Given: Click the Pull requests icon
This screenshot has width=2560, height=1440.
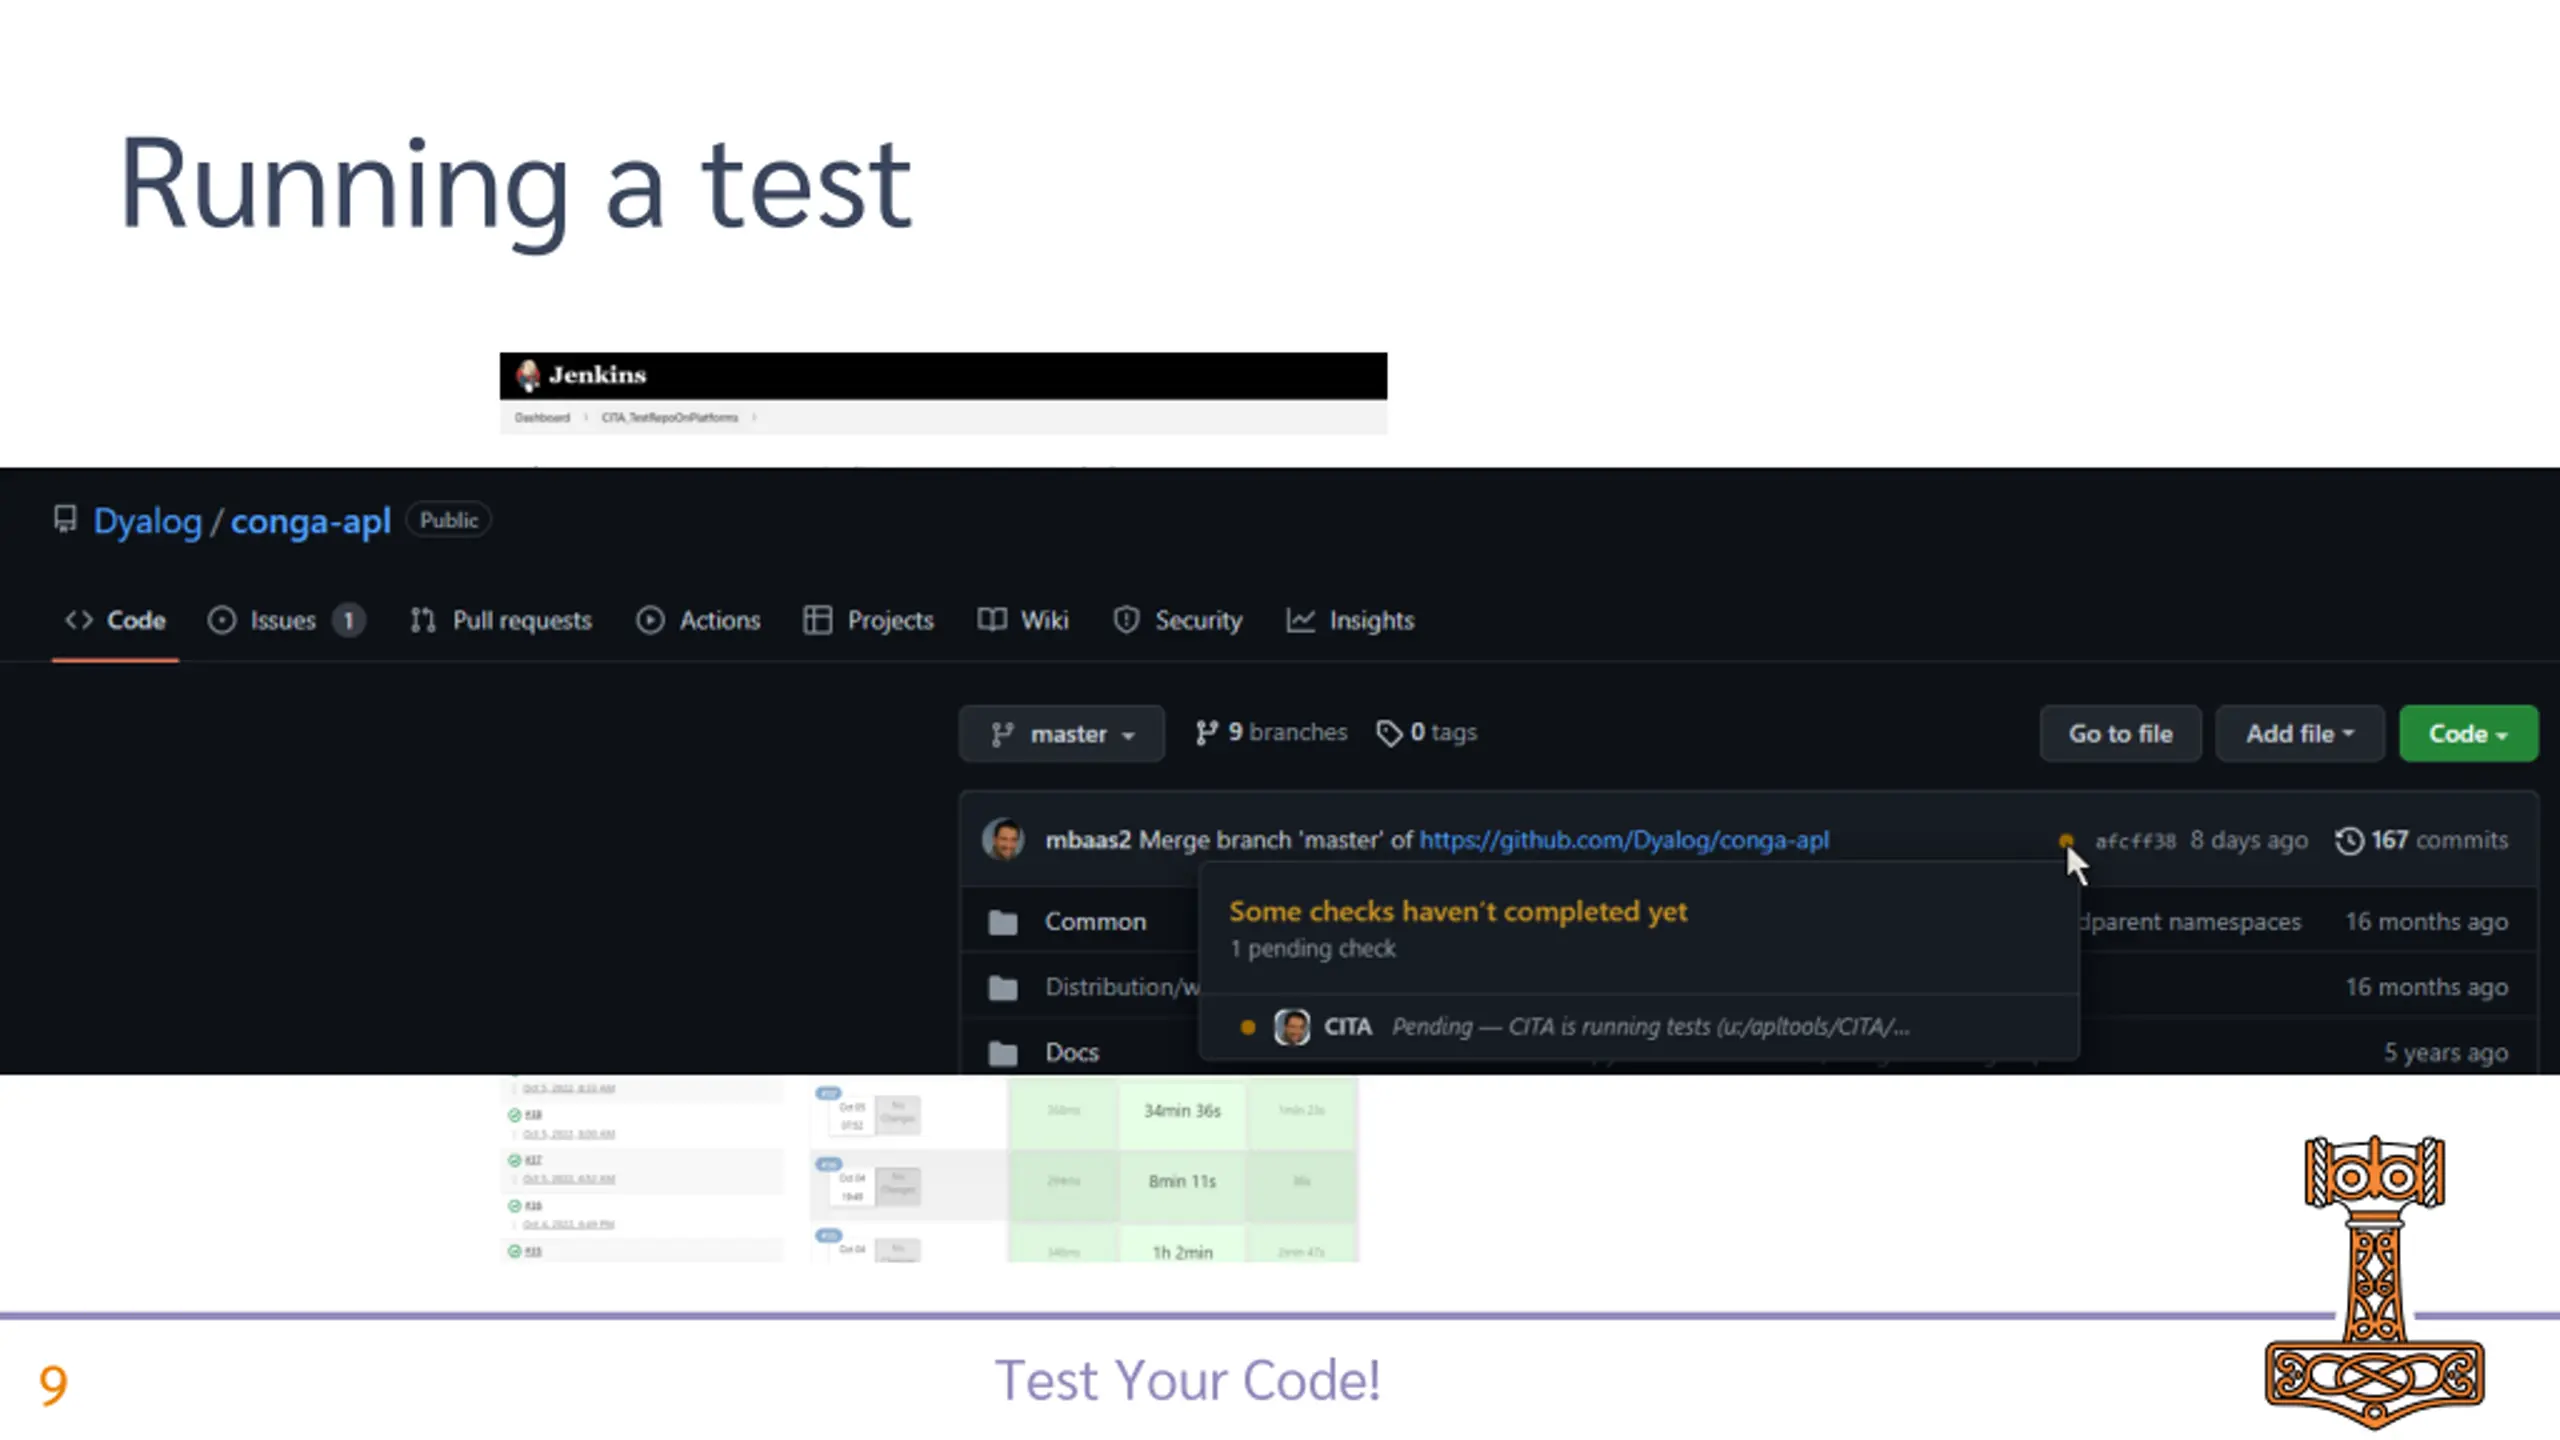Looking at the screenshot, I should [423, 620].
